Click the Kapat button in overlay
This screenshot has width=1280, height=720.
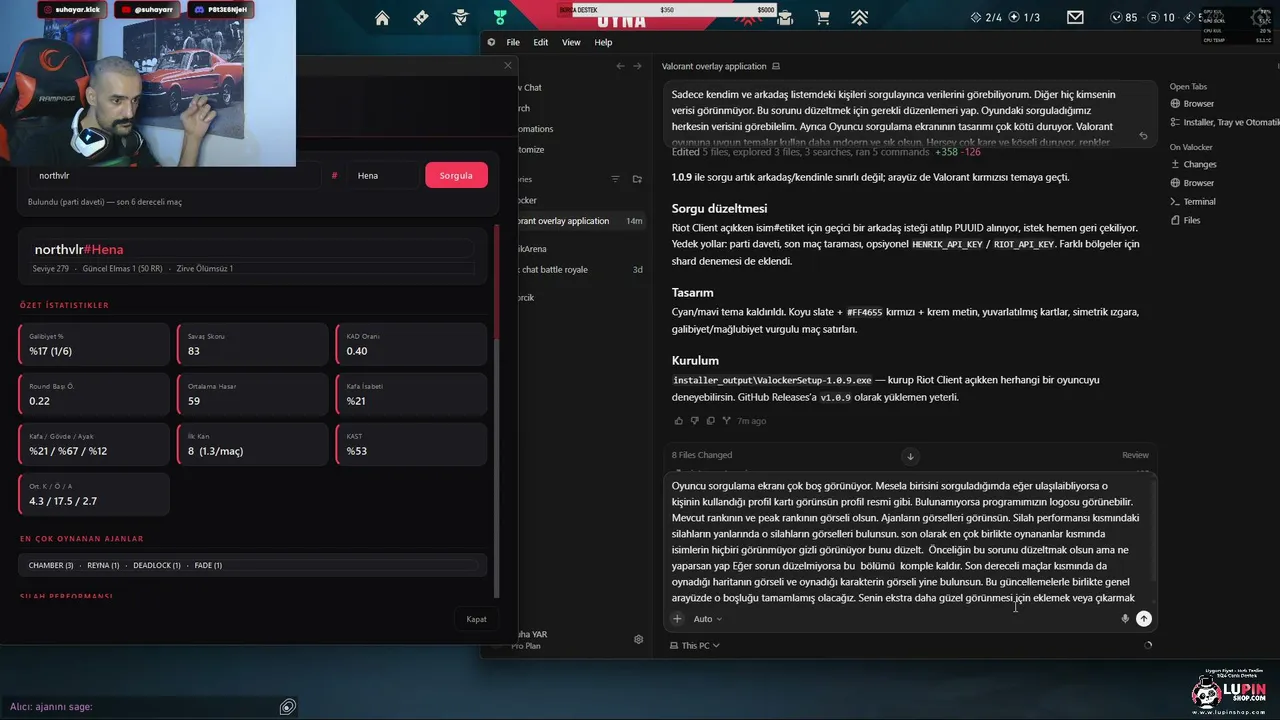point(476,619)
